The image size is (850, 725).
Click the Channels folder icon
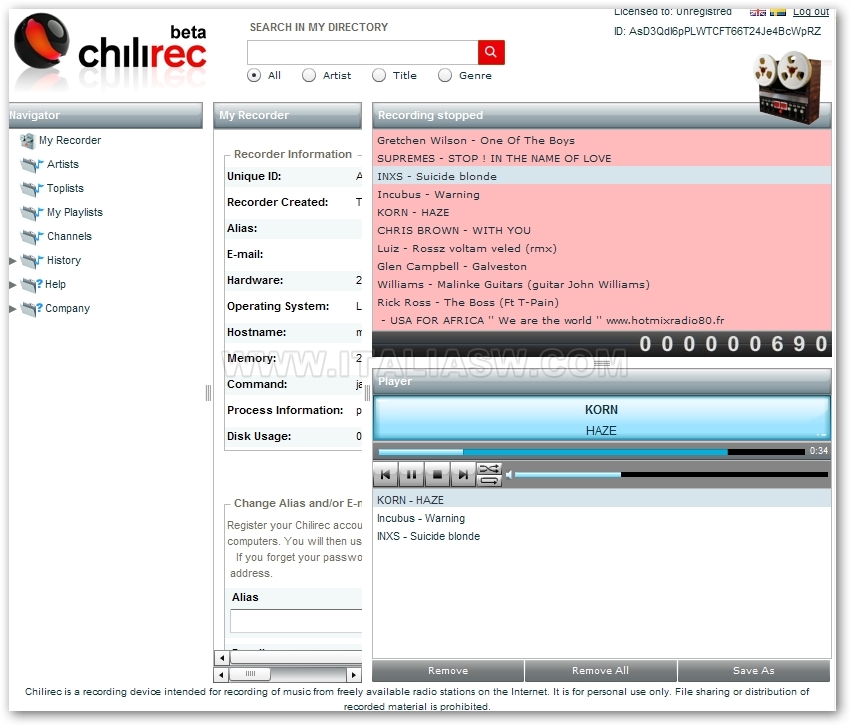coord(31,236)
